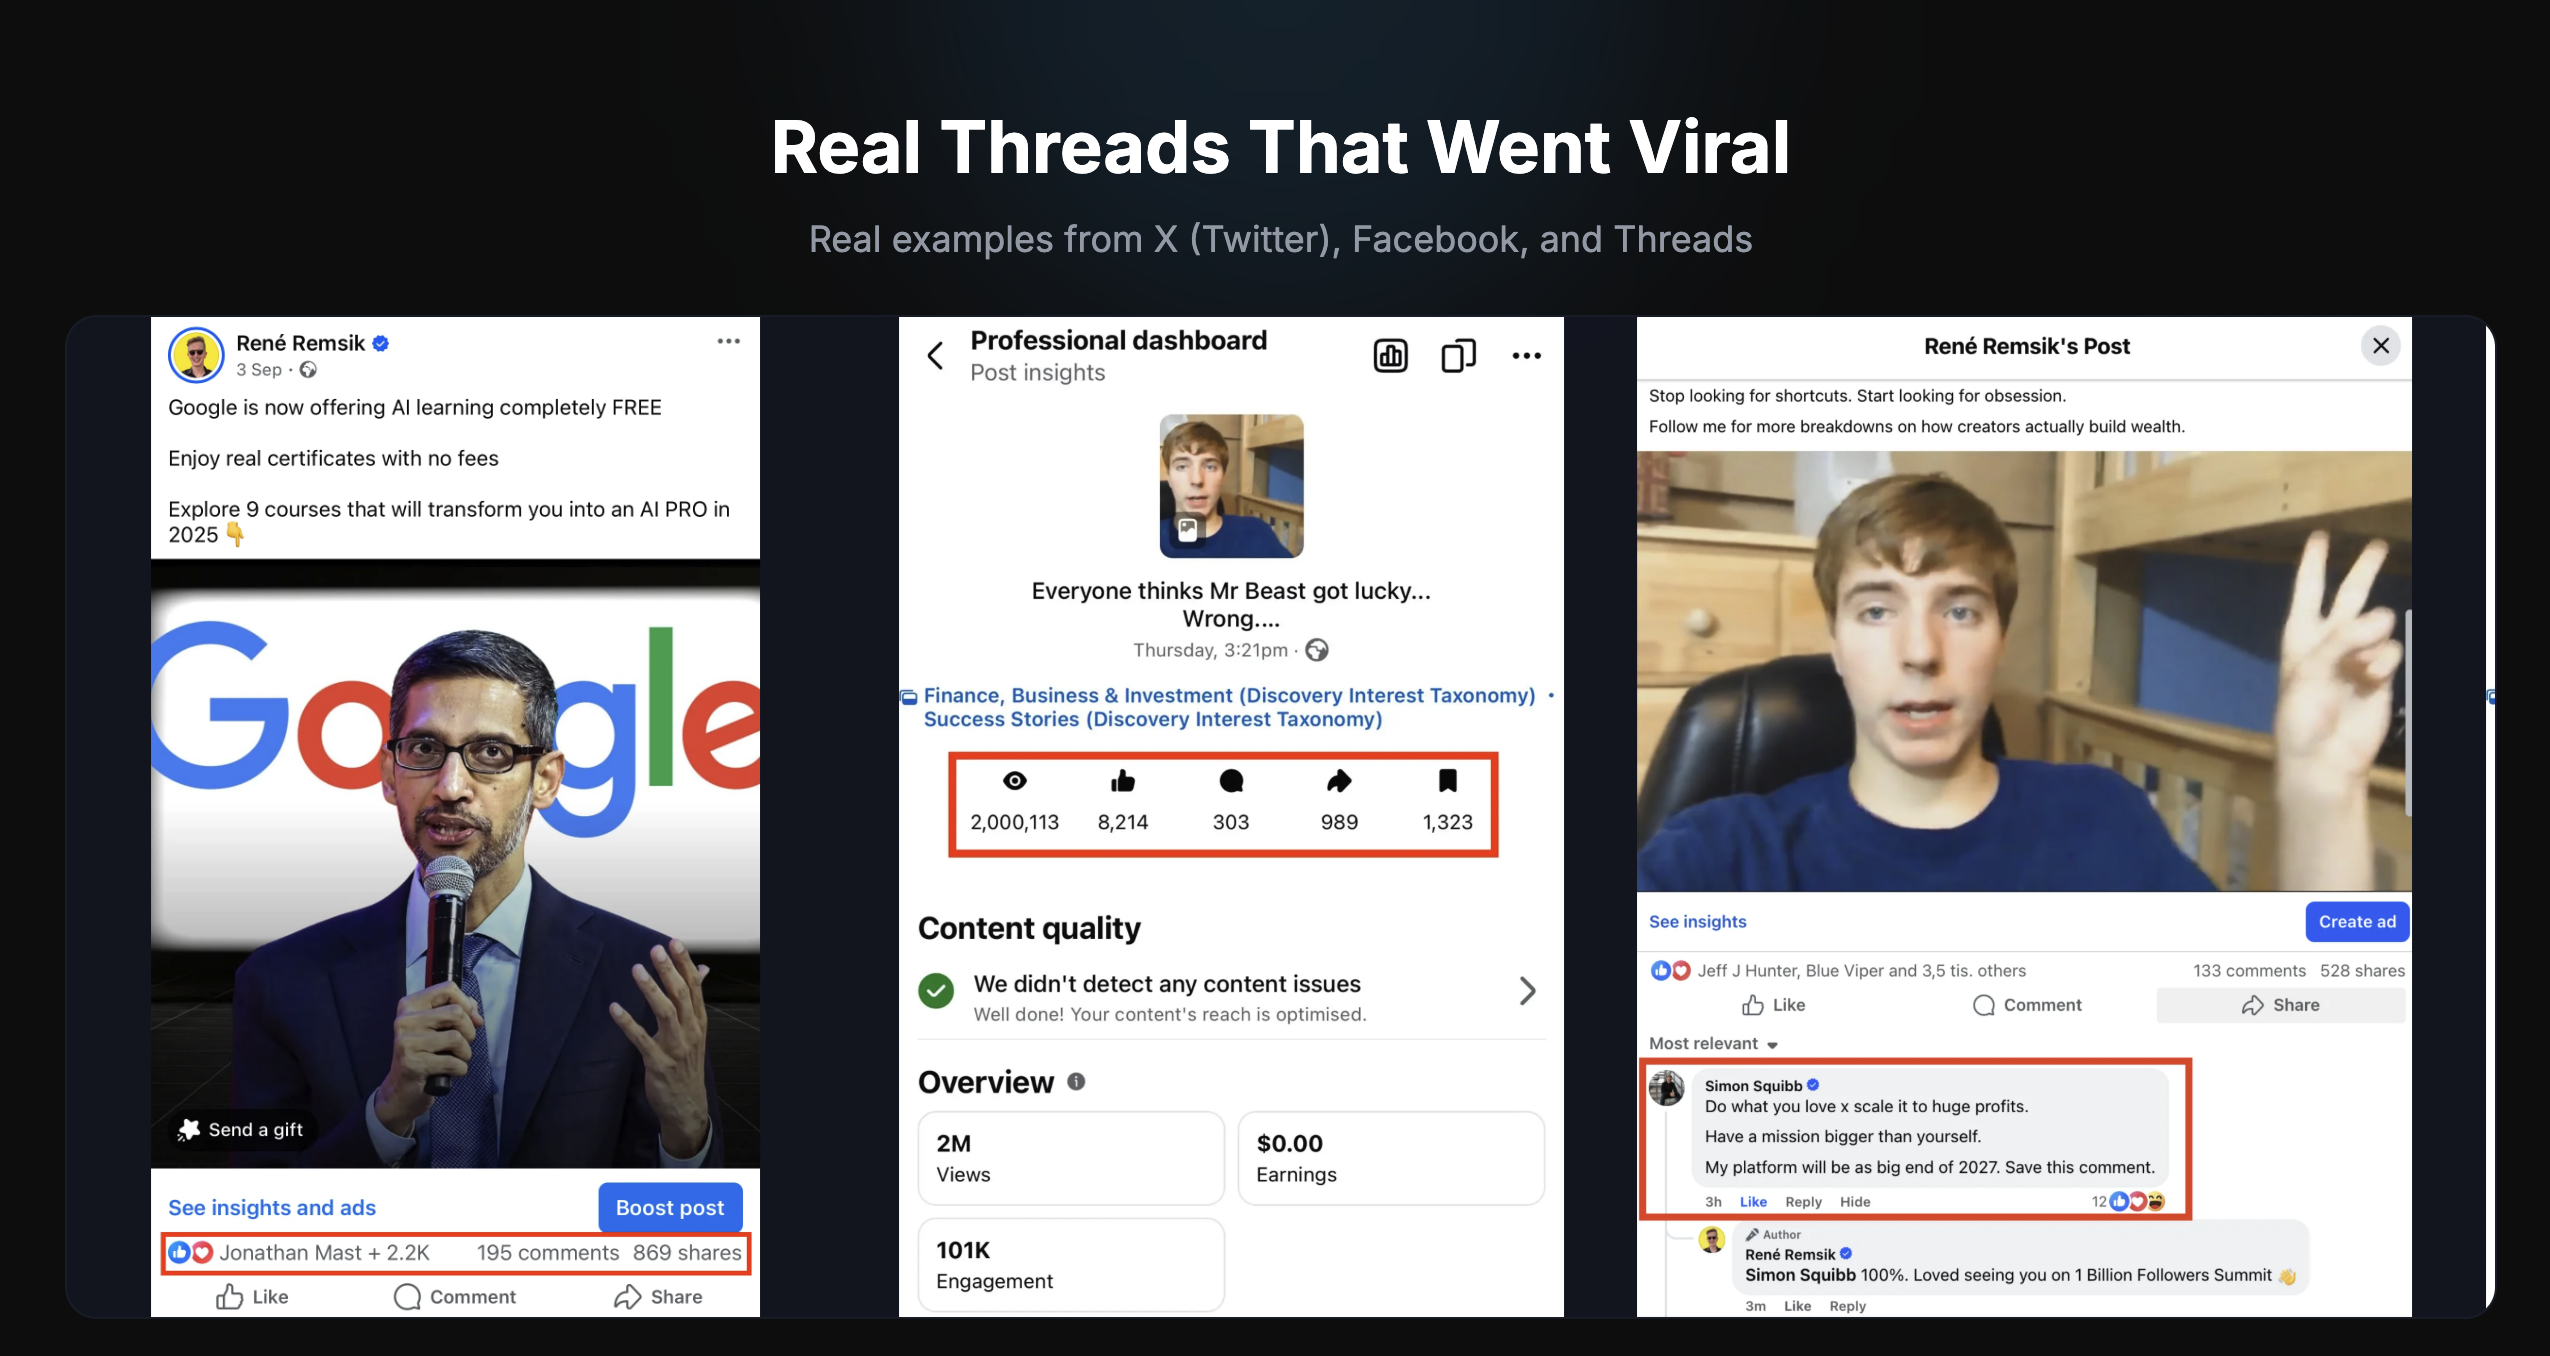Screen dimensions: 2550x1356
Task: Open the Most relevant comment sort dropdown
Action: coord(1713,1044)
